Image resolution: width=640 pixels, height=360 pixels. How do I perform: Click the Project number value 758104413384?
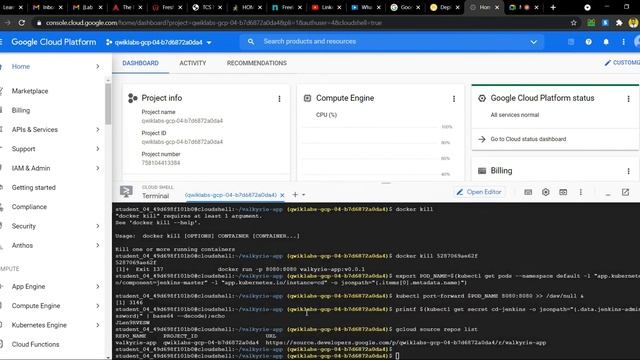(x=161, y=163)
